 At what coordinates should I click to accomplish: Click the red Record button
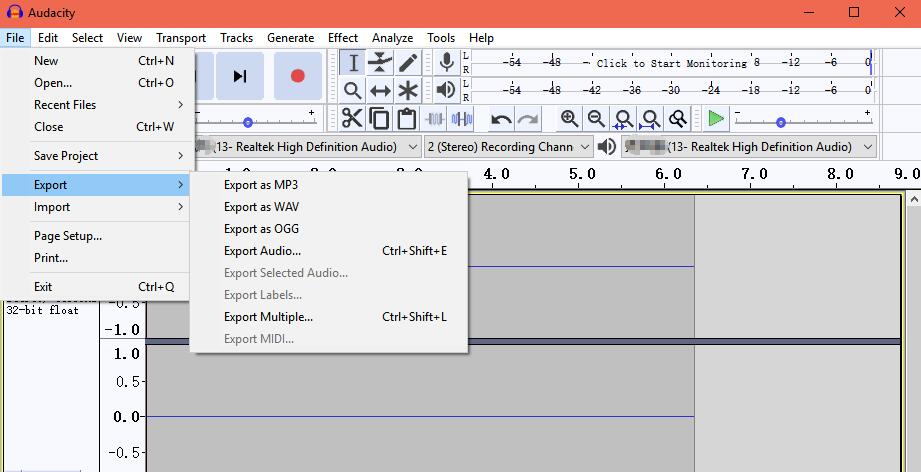pyautogui.click(x=298, y=76)
